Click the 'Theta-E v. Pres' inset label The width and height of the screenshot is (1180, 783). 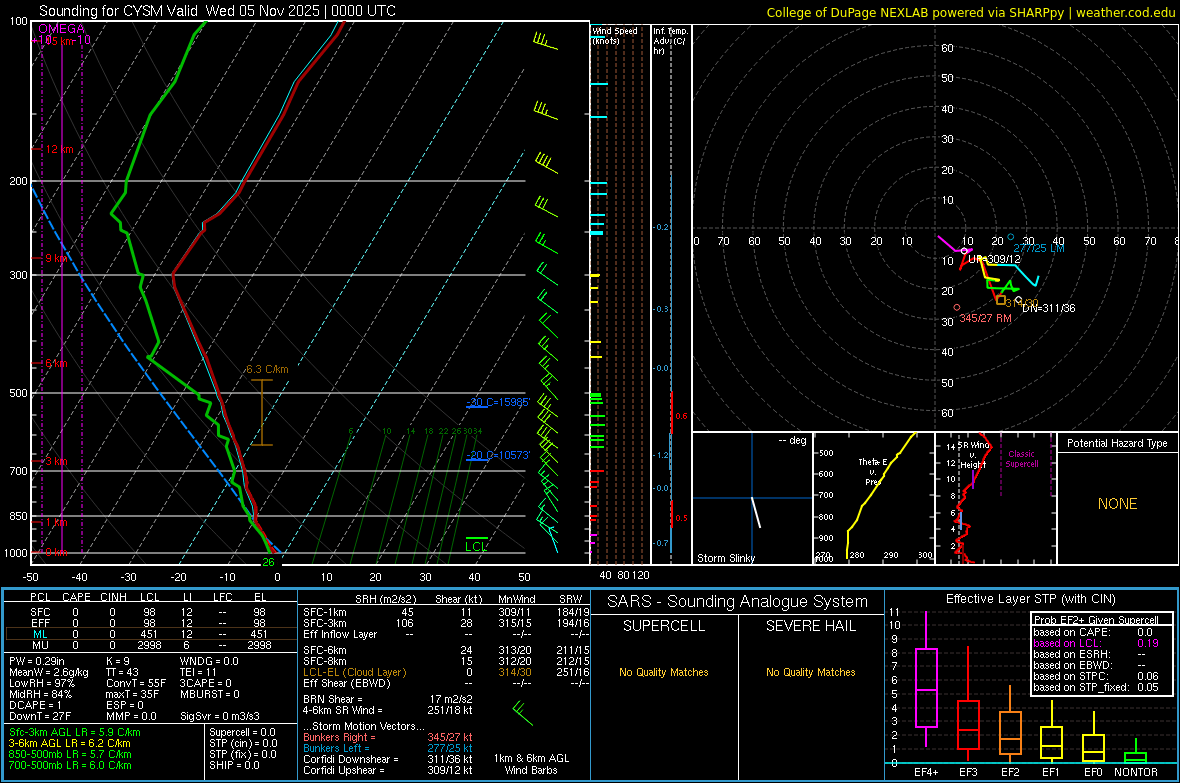[873, 471]
